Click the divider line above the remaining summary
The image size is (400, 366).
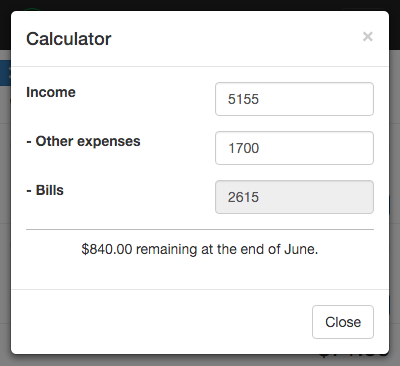pos(200,229)
